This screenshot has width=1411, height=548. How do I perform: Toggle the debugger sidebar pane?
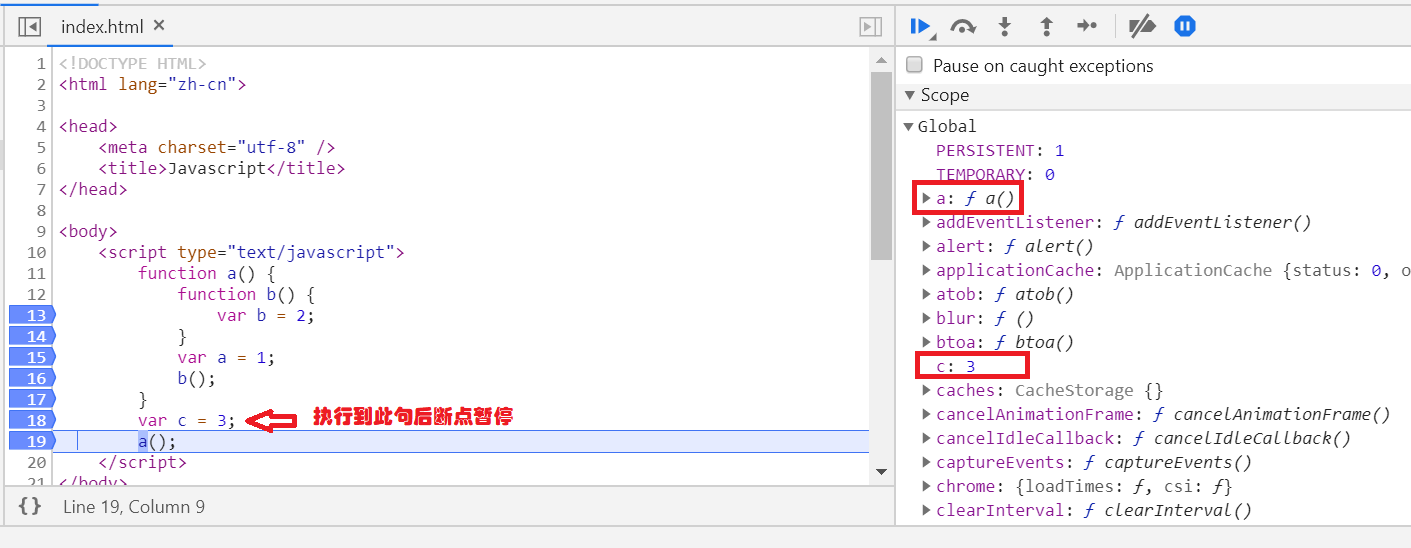(871, 27)
